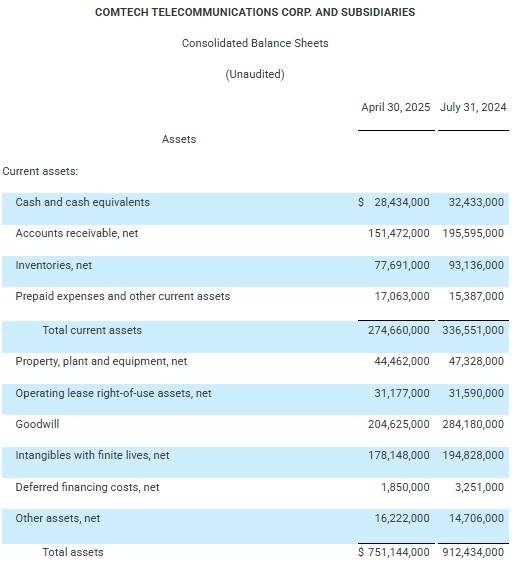Screen dimensions: 512x567
Task: Select the Total current assets label
Action: pyautogui.click(x=92, y=330)
